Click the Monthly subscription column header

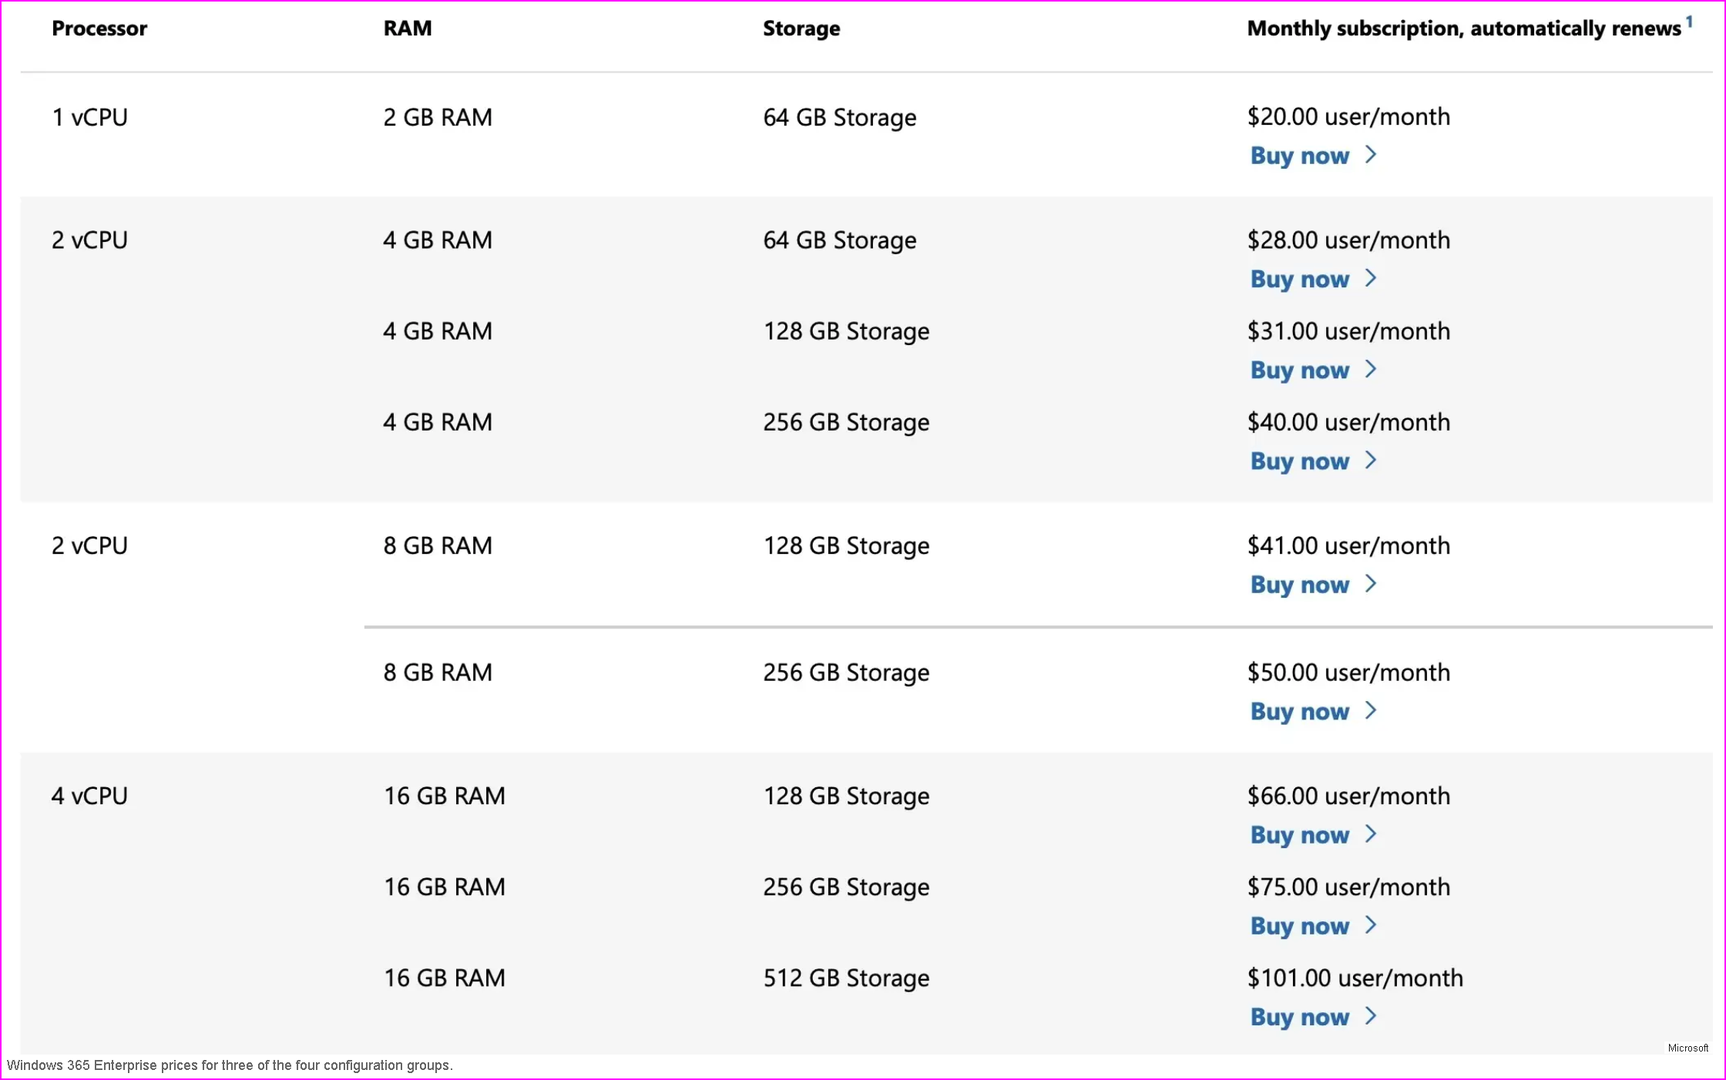point(1463,28)
